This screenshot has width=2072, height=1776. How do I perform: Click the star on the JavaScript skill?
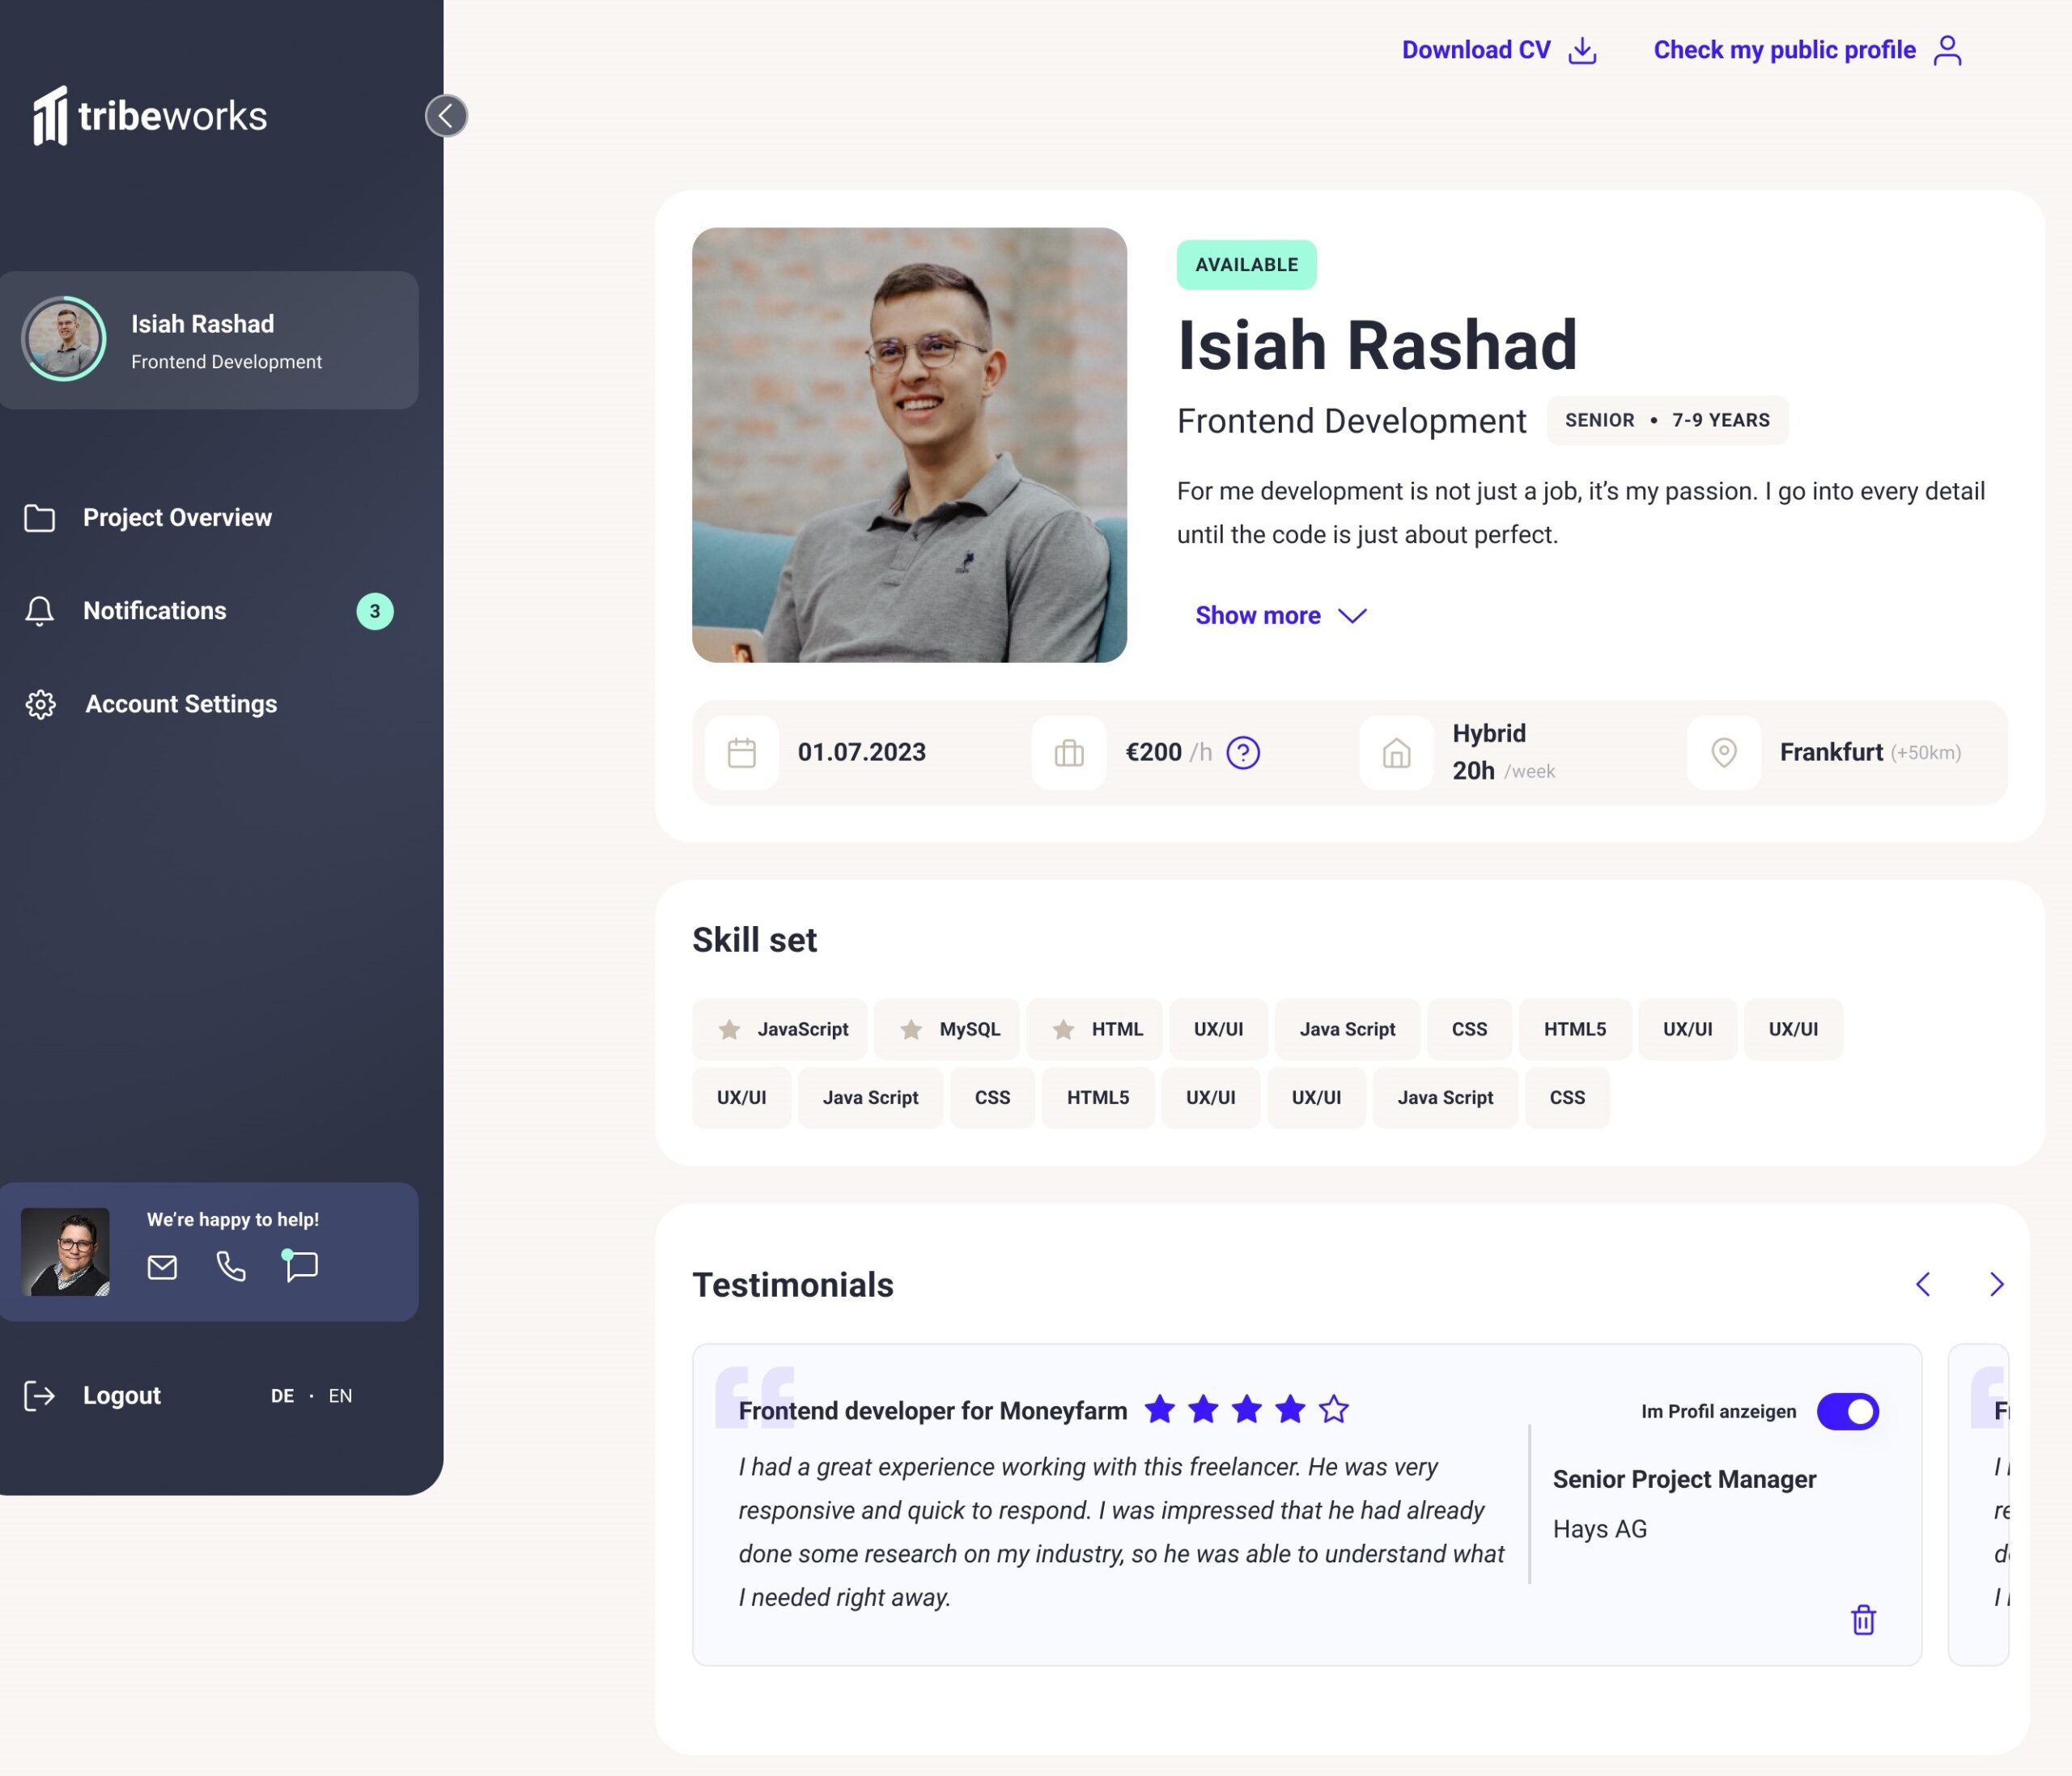[729, 1029]
